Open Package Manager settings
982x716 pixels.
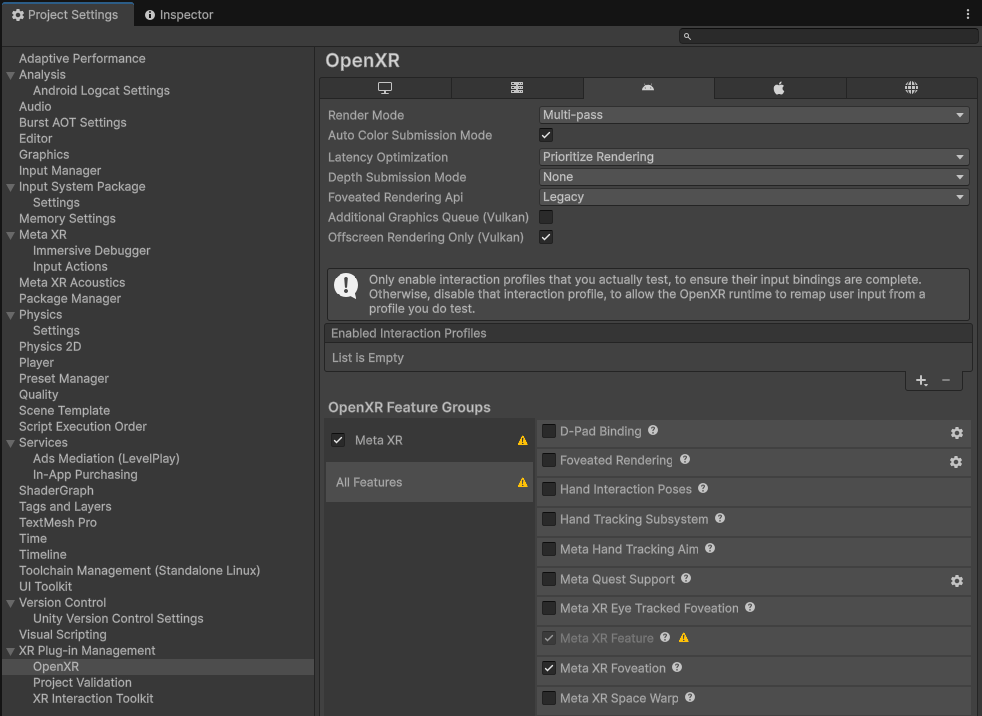70,298
